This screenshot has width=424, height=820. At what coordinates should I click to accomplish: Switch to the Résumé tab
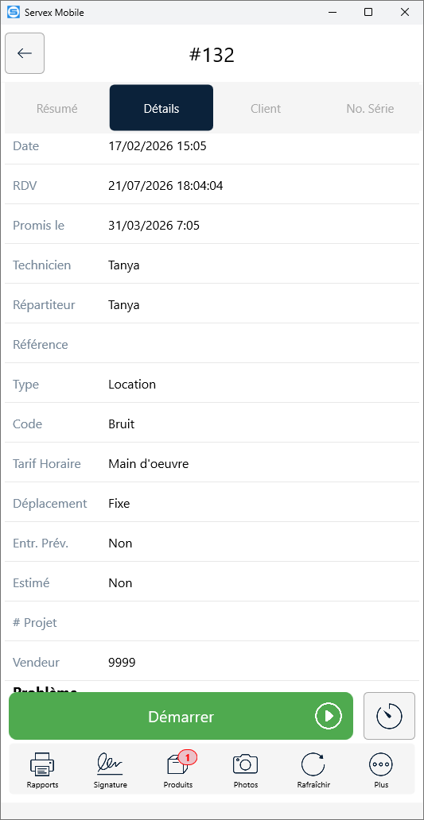point(57,109)
